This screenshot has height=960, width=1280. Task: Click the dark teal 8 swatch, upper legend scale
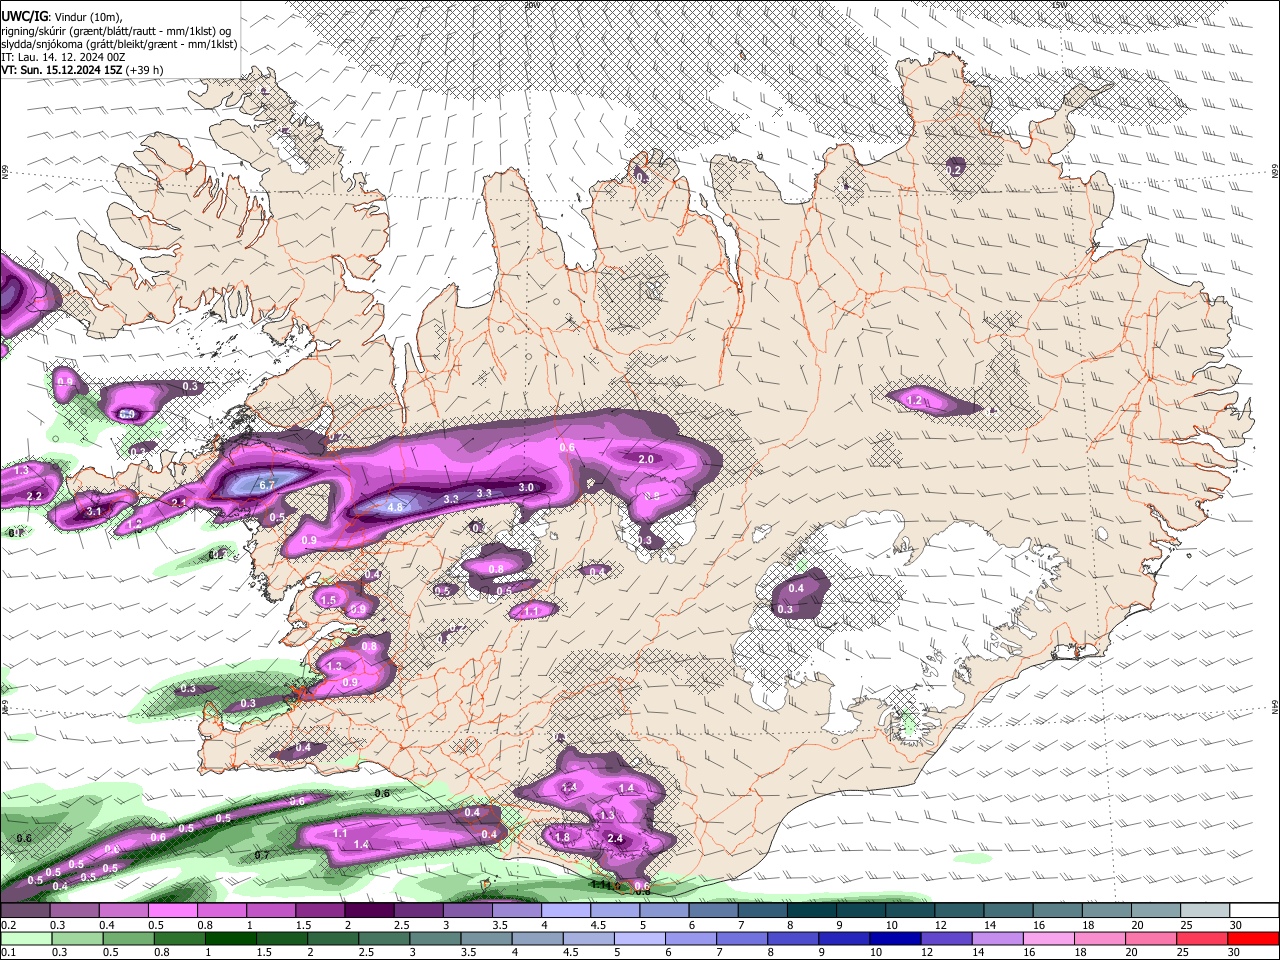point(810,911)
